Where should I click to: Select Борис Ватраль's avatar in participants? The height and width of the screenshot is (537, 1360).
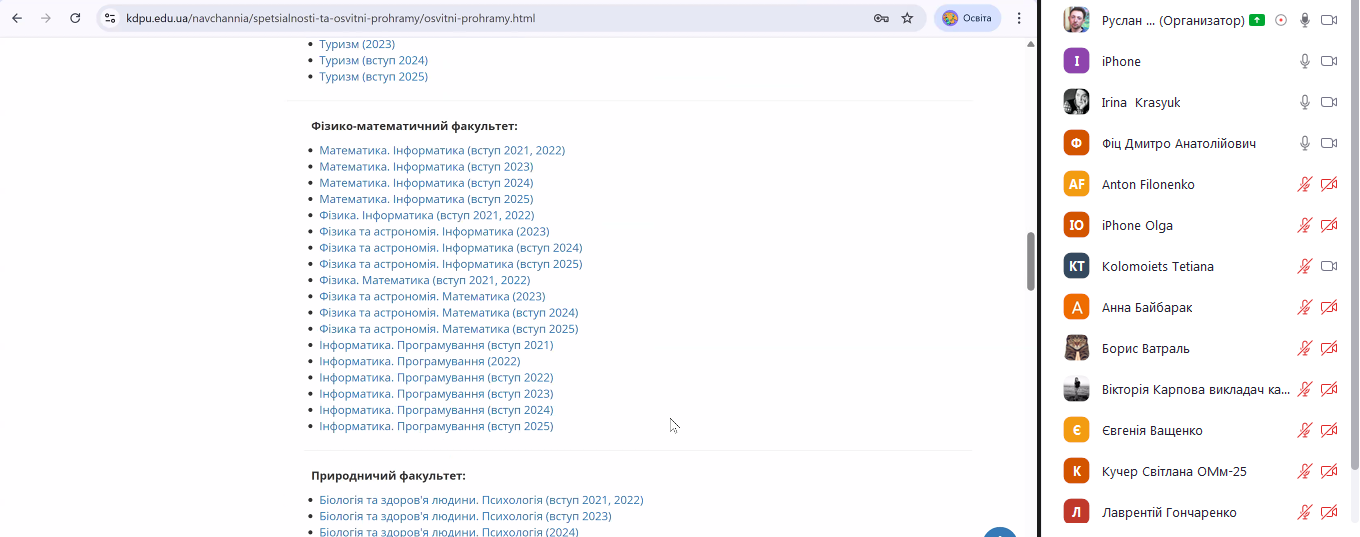[x=1076, y=348]
